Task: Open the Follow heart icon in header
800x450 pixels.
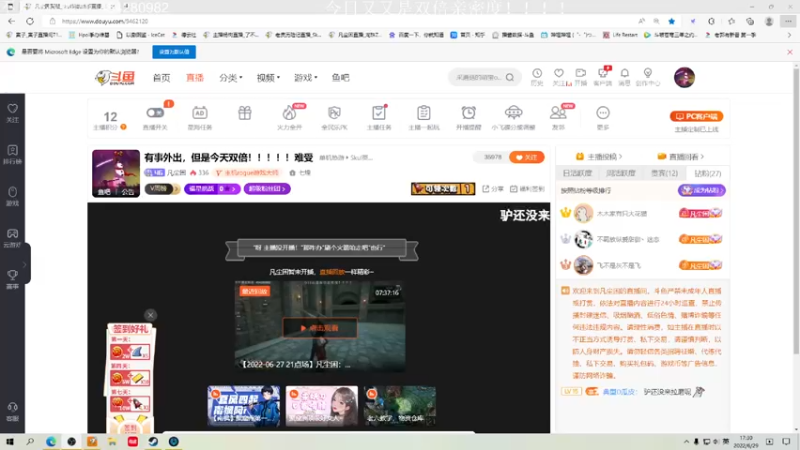Action: [559, 73]
